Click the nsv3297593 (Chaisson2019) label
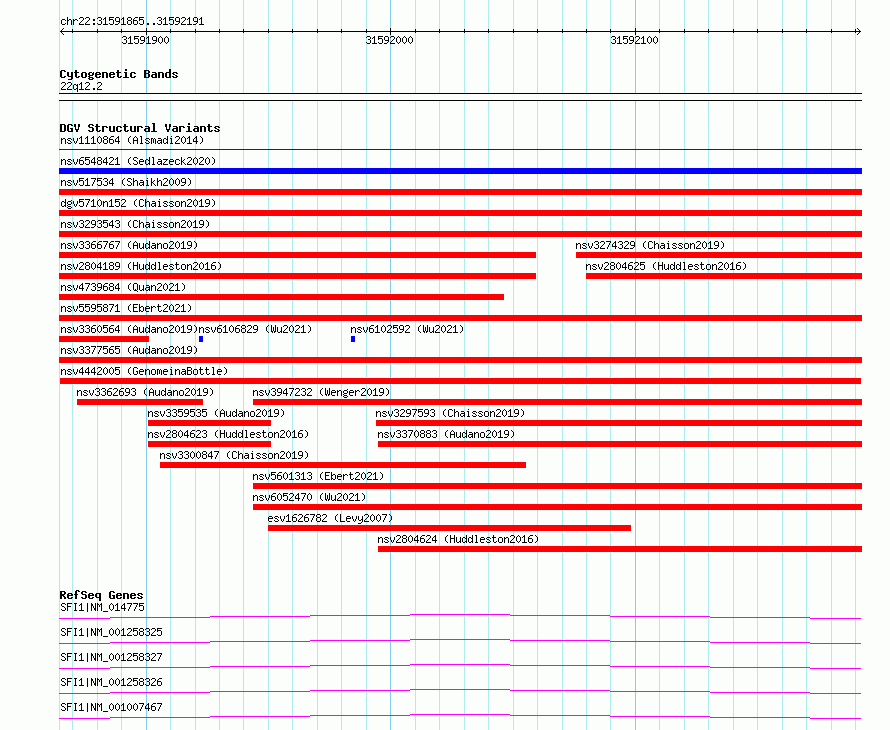Viewport: 890px width, 730px height. 450,413
